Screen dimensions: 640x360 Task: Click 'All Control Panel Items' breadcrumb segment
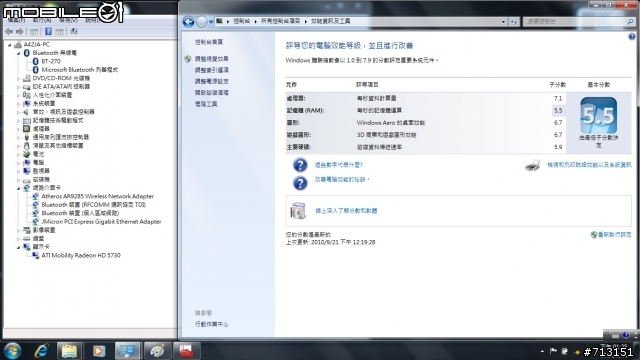coord(280,21)
